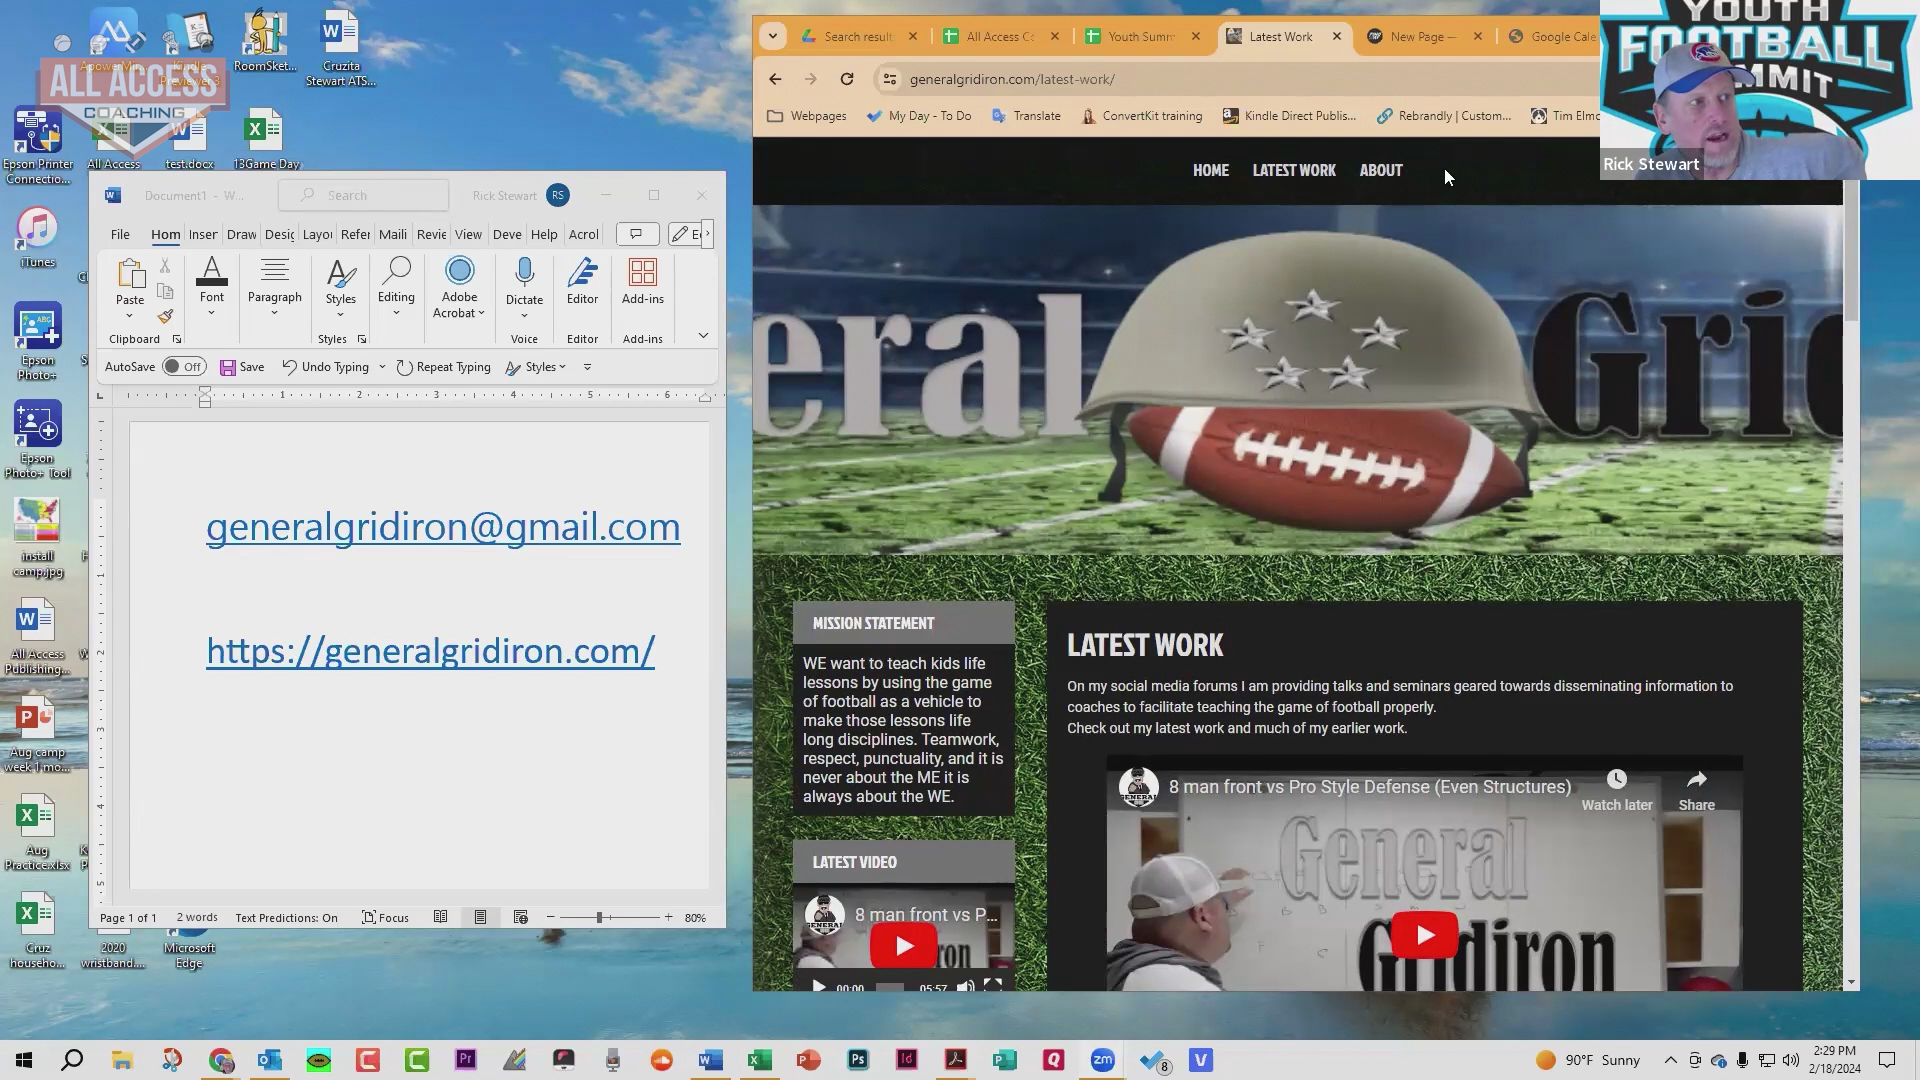Reload the generalgridiron page in Chrome

(847, 79)
